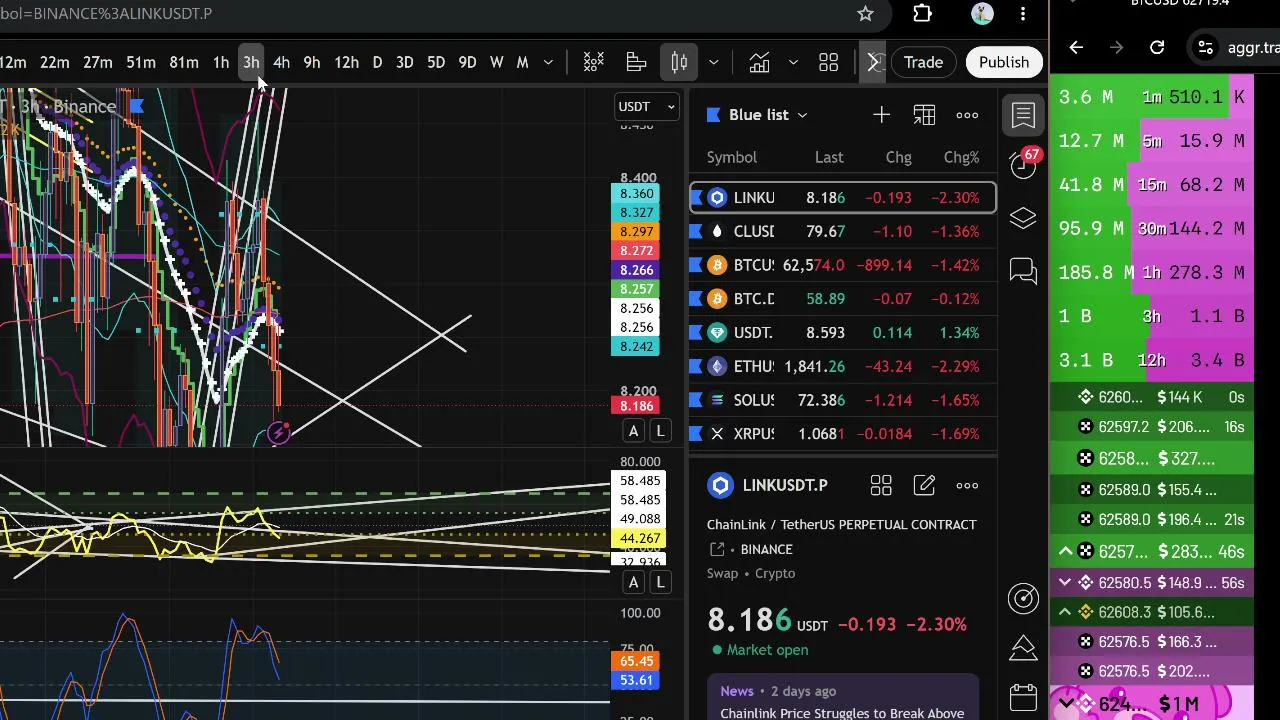Open the layout grid templates icon
The image size is (1280, 720).
coord(829,62)
